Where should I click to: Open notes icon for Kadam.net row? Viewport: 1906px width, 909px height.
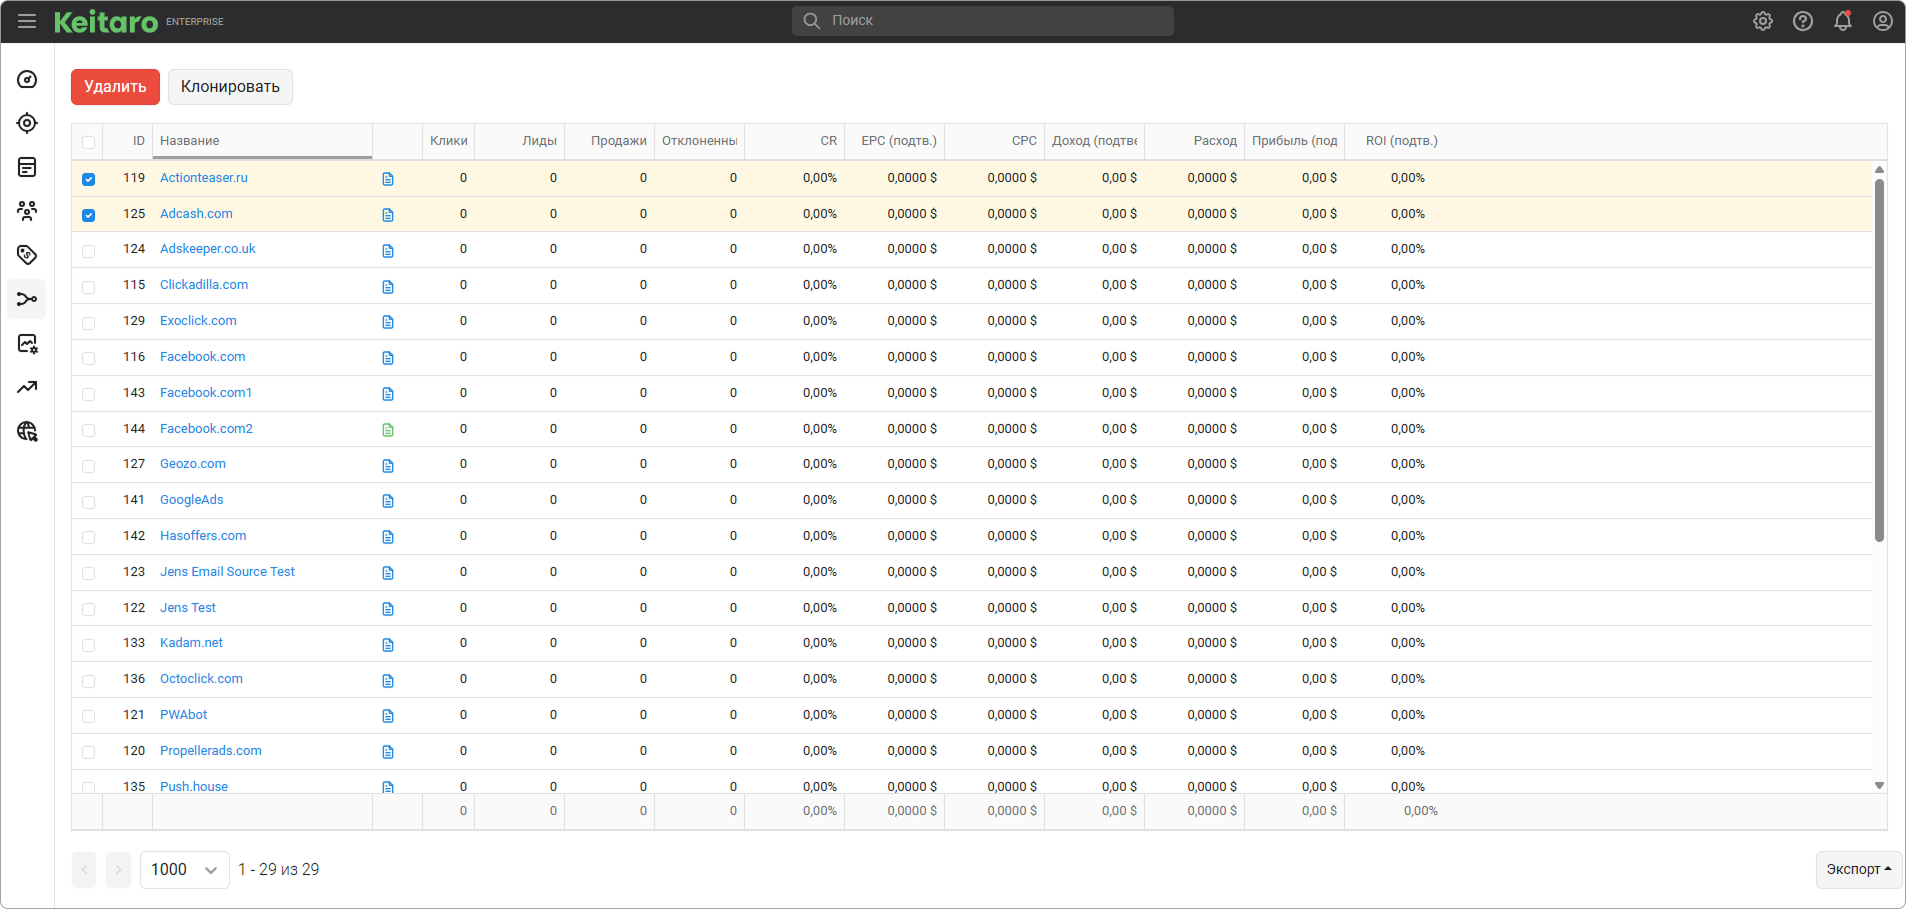[x=388, y=645]
